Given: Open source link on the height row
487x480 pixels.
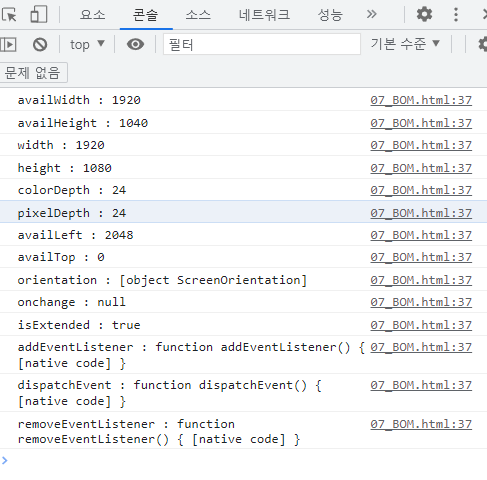Looking at the screenshot, I should pos(421,168).
